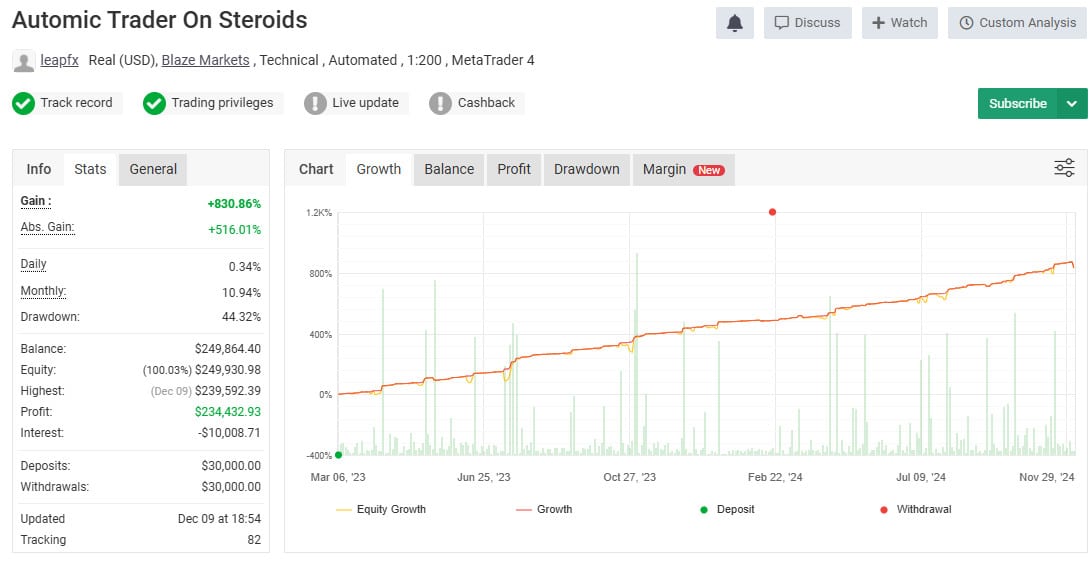Open the Balance chart tab

click(x=449, y=169)
